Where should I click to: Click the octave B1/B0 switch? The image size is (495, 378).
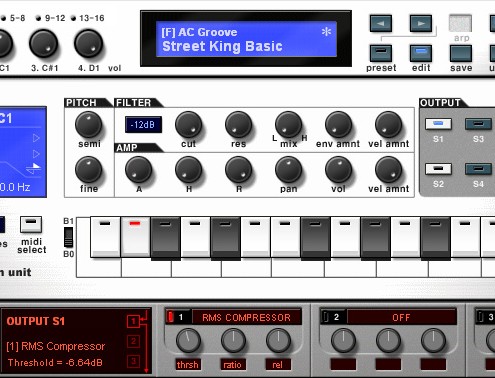68,237
